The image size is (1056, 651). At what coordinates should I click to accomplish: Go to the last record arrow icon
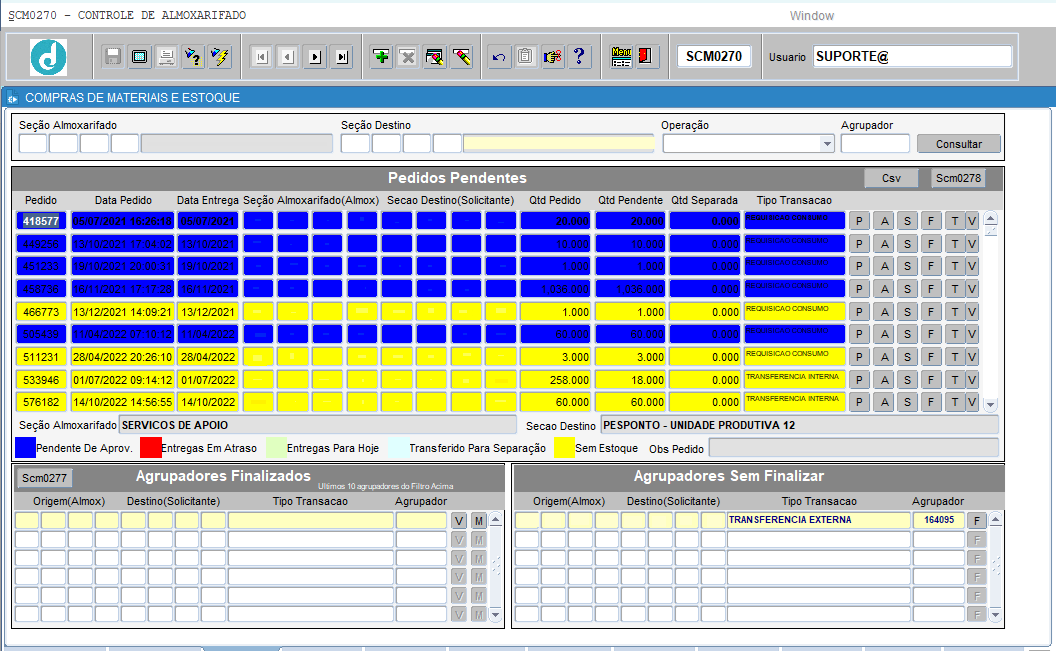(342, 57)
